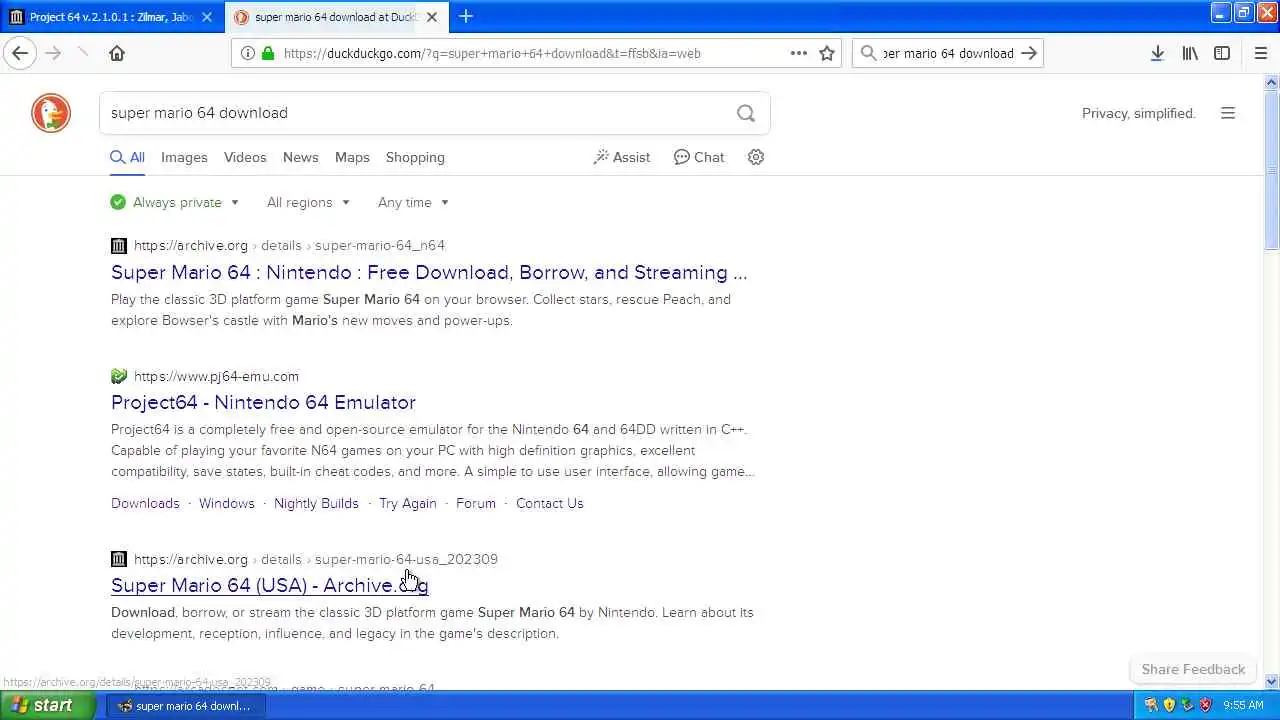Open the Contact Us sitelink
Viewport: 1280px width, 720px height.
[550, 503]
